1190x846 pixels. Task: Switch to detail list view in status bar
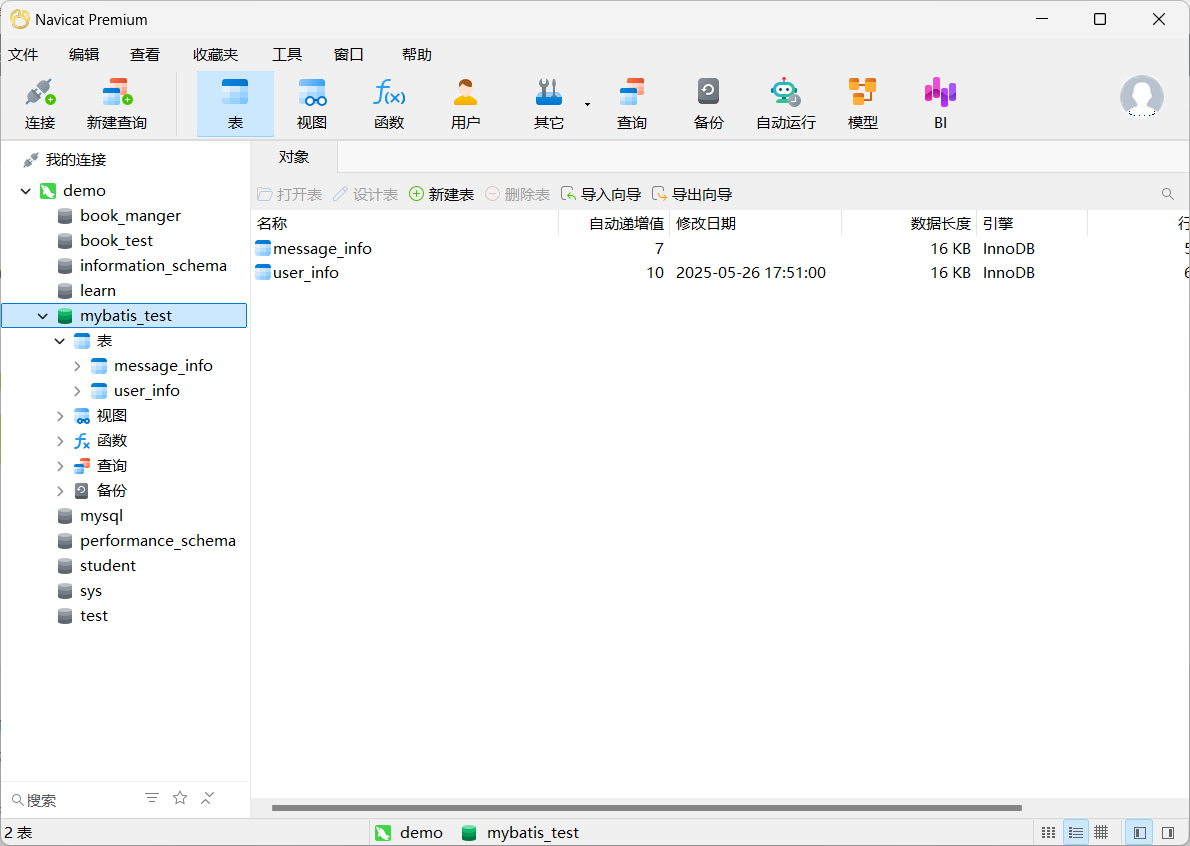point(1075,832)
